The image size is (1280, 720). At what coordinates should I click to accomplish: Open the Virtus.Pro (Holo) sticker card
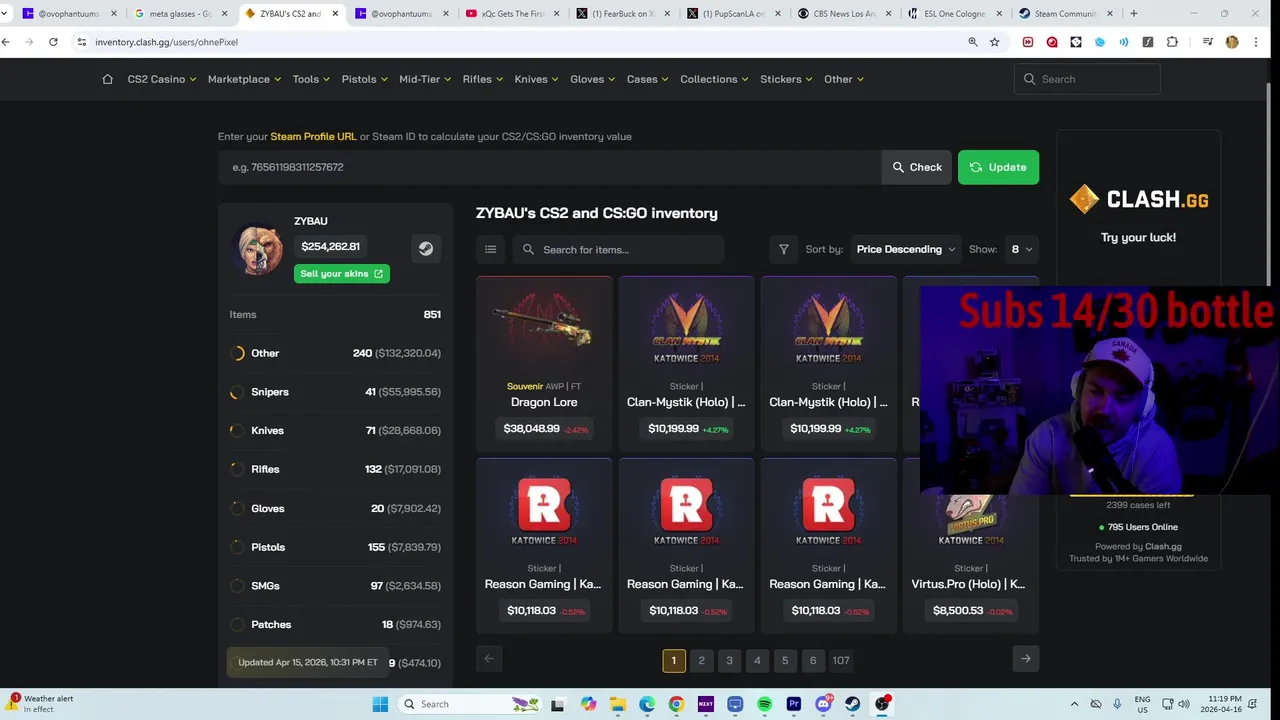[971, 545]
